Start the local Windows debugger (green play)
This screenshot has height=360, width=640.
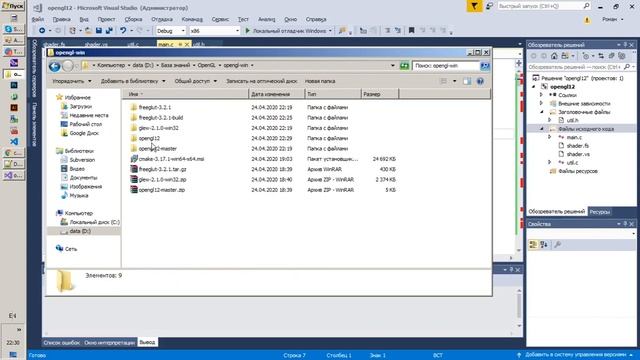247,31
